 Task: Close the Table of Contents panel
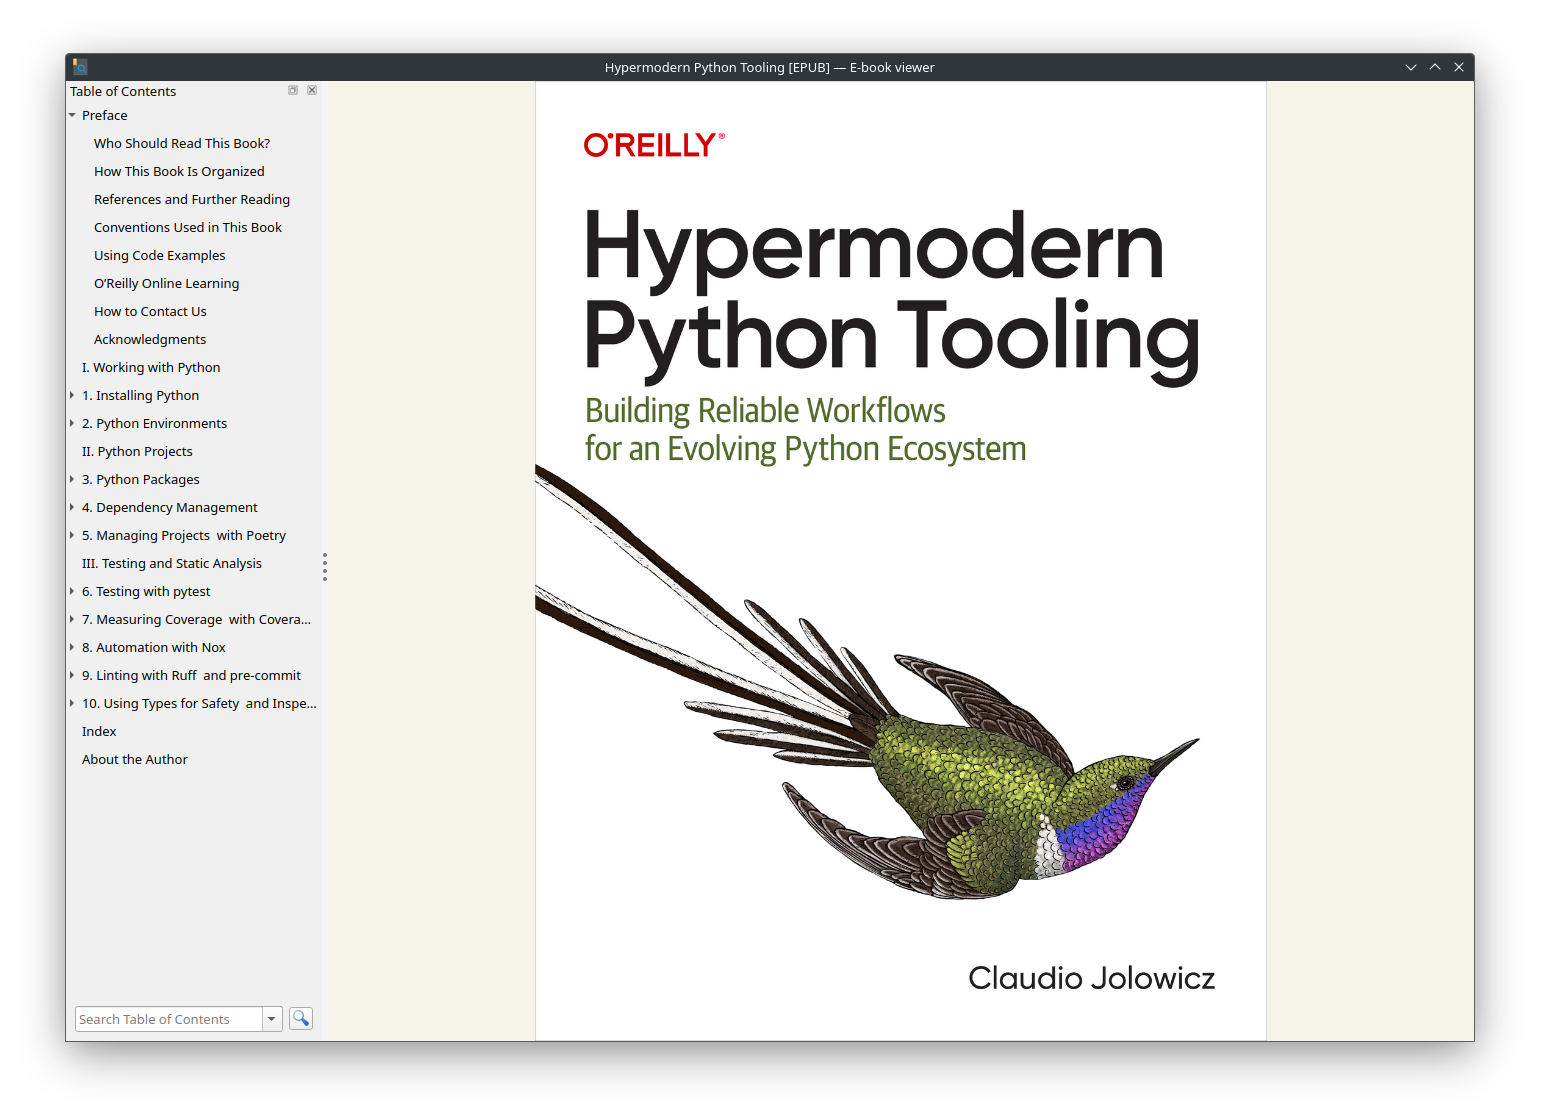click(x=312, y=90)
